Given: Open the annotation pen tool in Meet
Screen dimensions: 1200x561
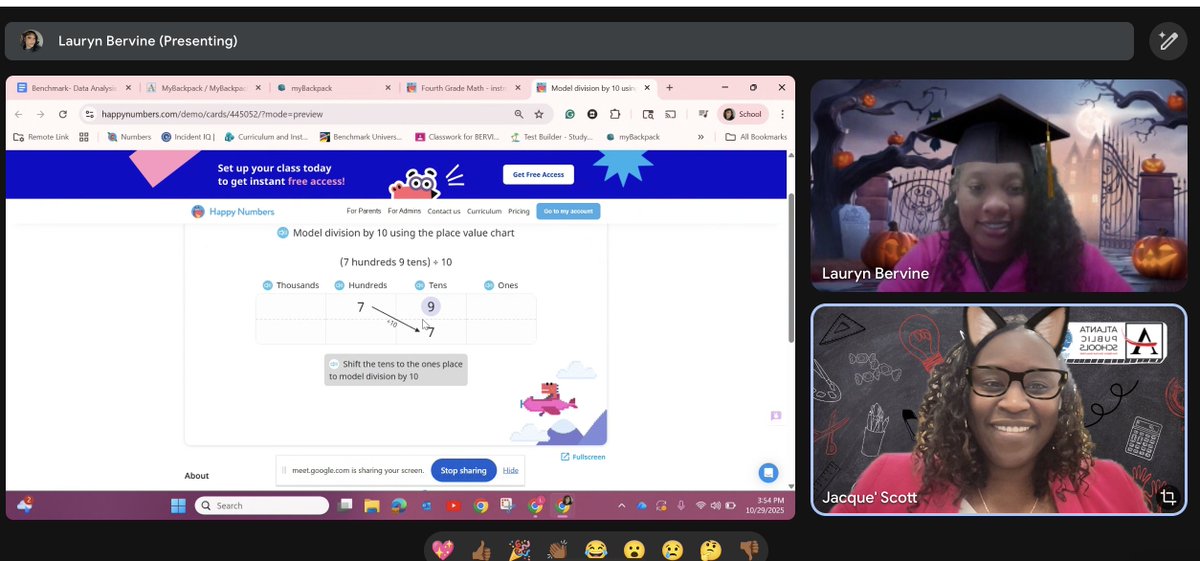Looking at the screenshot, I should pos(1167,41).
